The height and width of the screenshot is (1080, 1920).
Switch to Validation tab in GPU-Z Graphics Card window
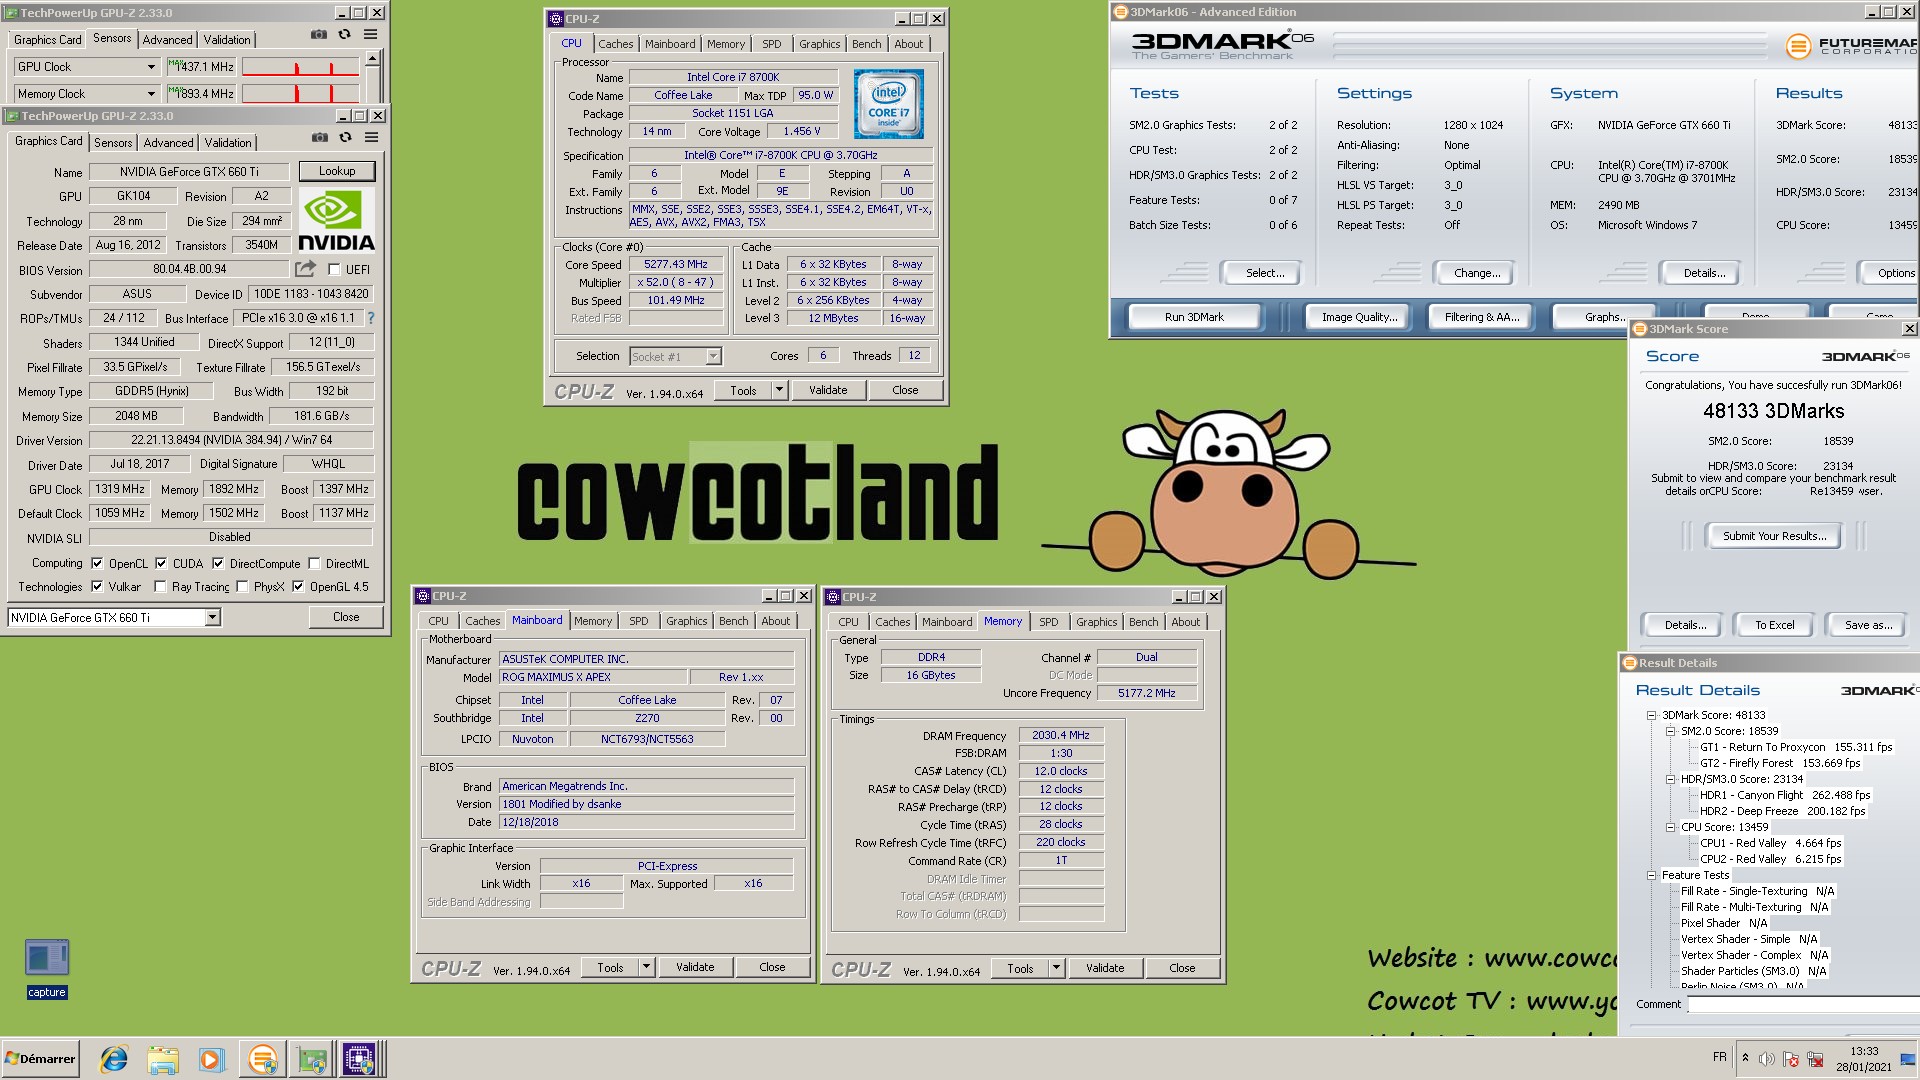click(x=228, y=143)
